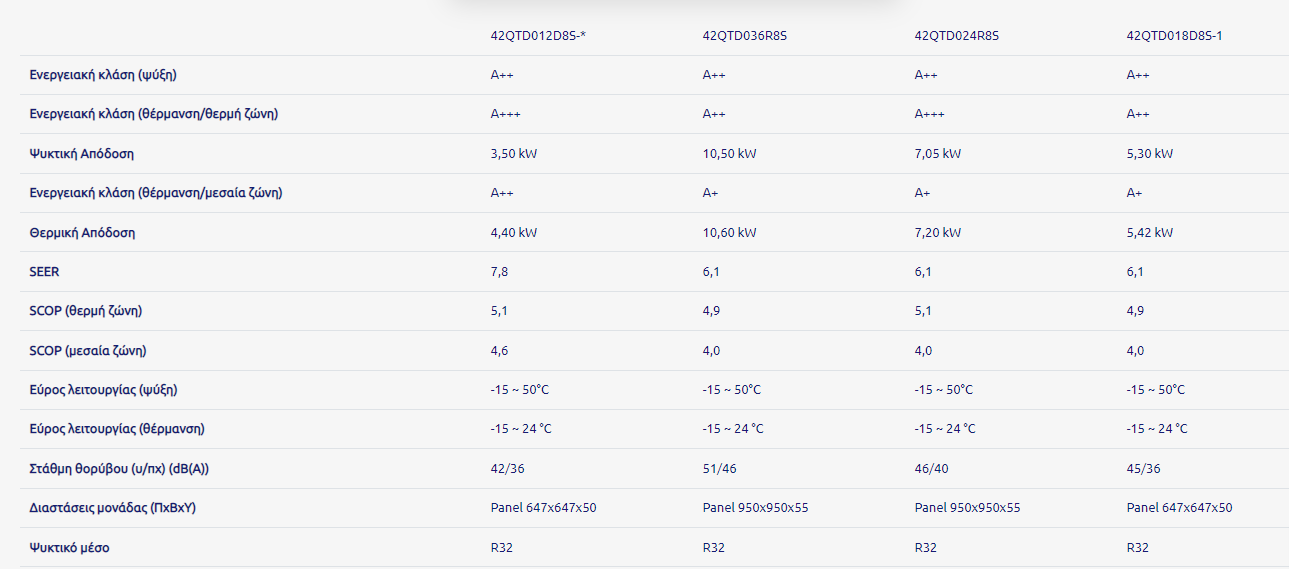Click the 51/46 noise level value
This screenshot has width=1289, height=569.
[719, 469]
